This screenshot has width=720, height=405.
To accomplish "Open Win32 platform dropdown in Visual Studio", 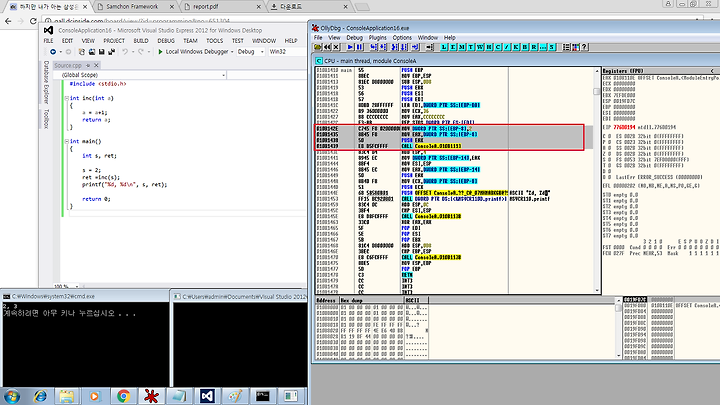I will 287,52.
